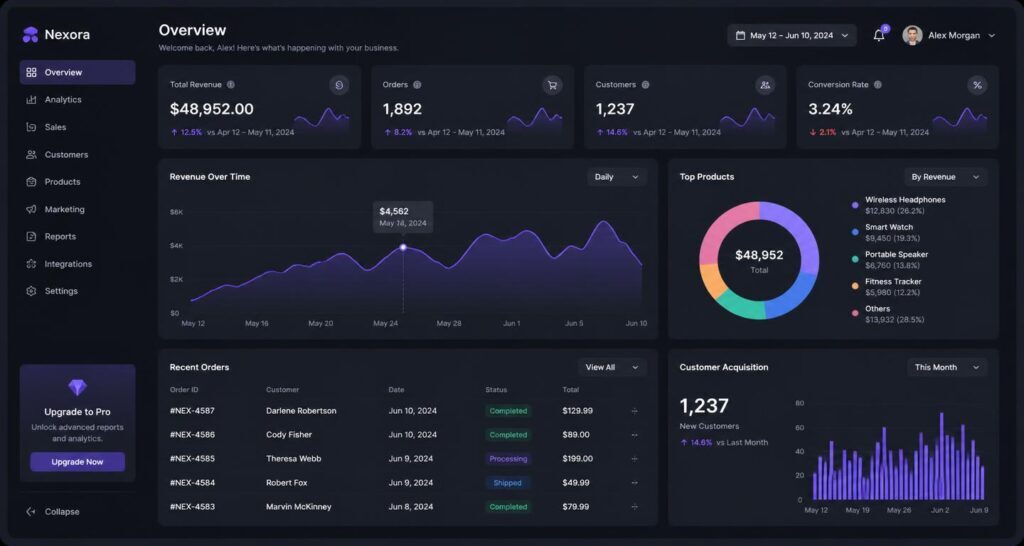Click Smart Watch blue legend dot
The width and height of the screenshot is (1024, 546).
pos(855,232)
